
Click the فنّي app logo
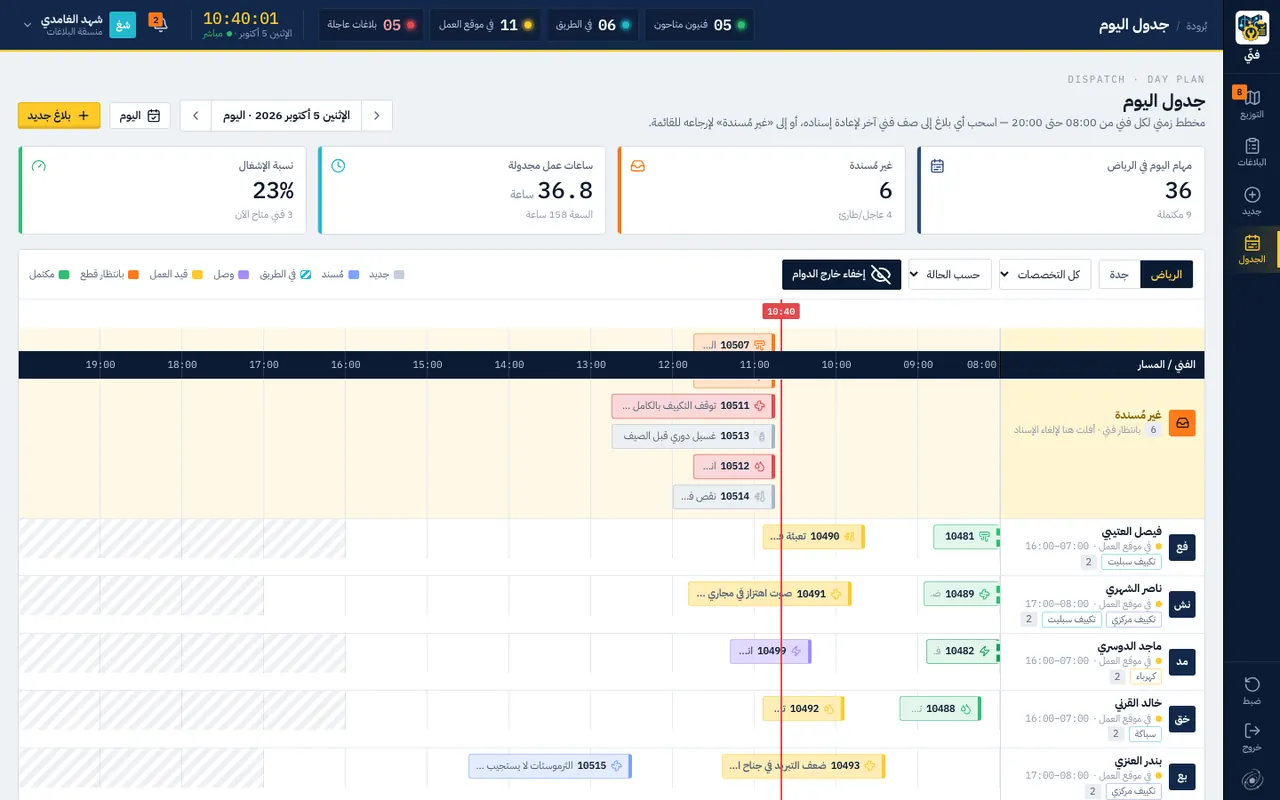click(1252, 28)
